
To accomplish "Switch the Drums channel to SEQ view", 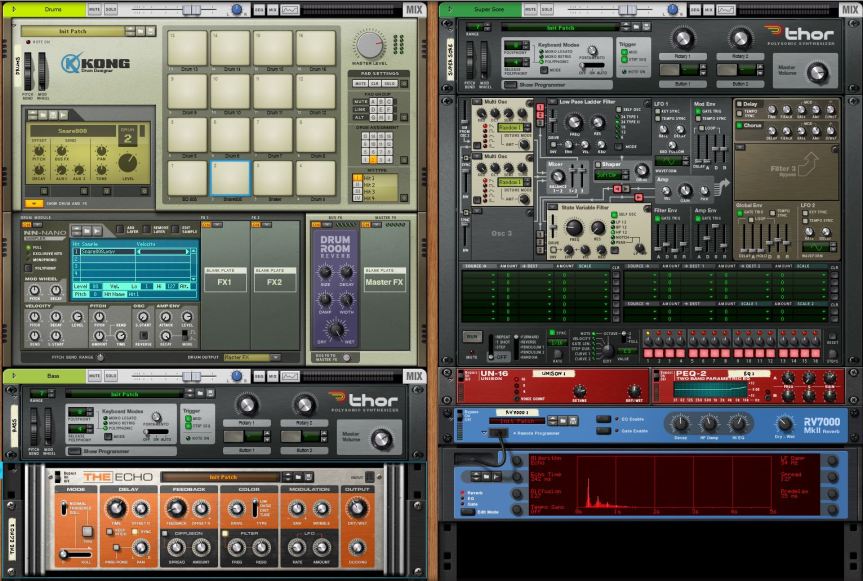I will [259, 9].
